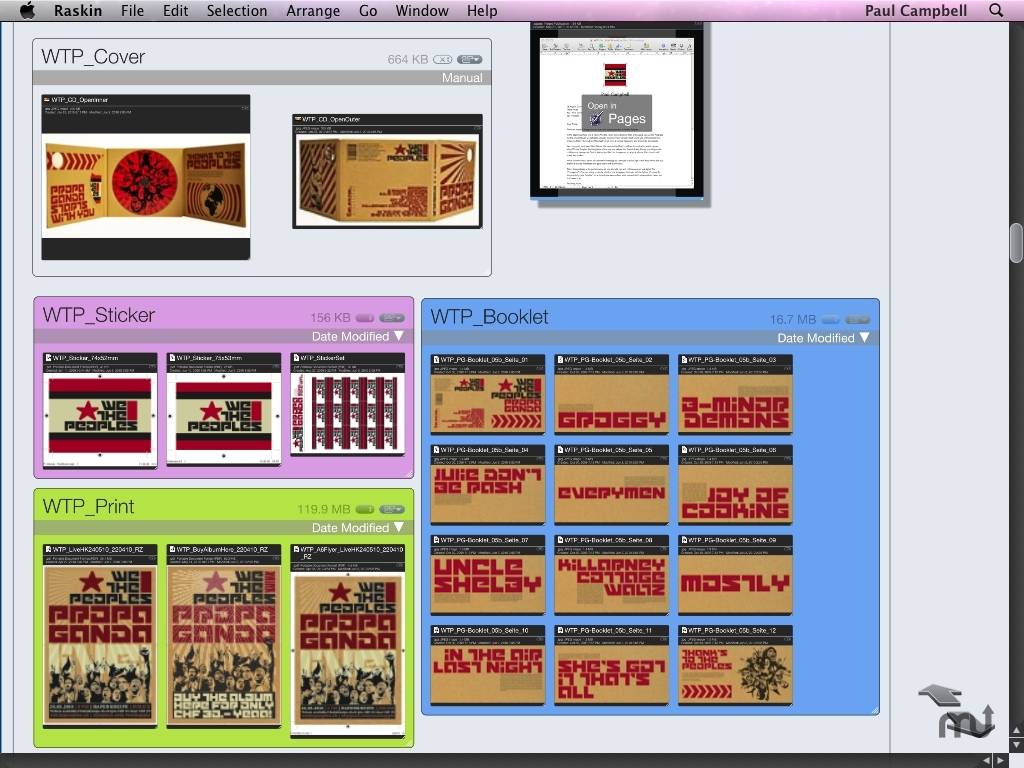Click the item count badge in WTP_Cover
Screen dimensions: 1024x768
[x=442, y=59]
